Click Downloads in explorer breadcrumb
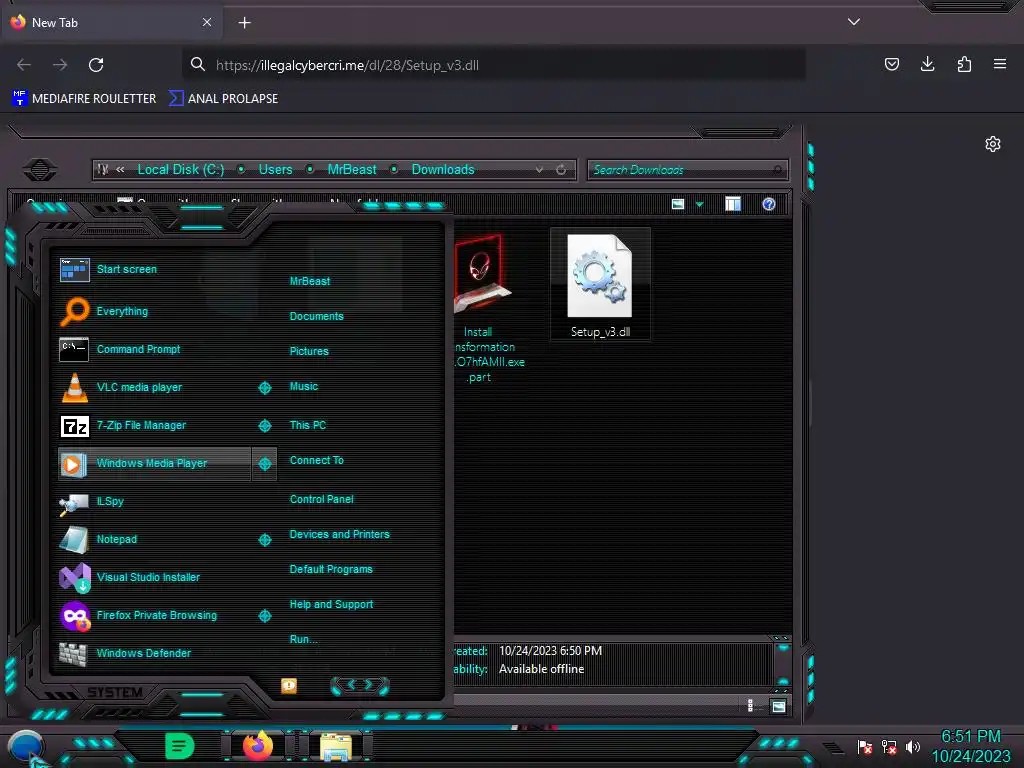This screenshot has height=768, width=1024. (x=443, y=170)
